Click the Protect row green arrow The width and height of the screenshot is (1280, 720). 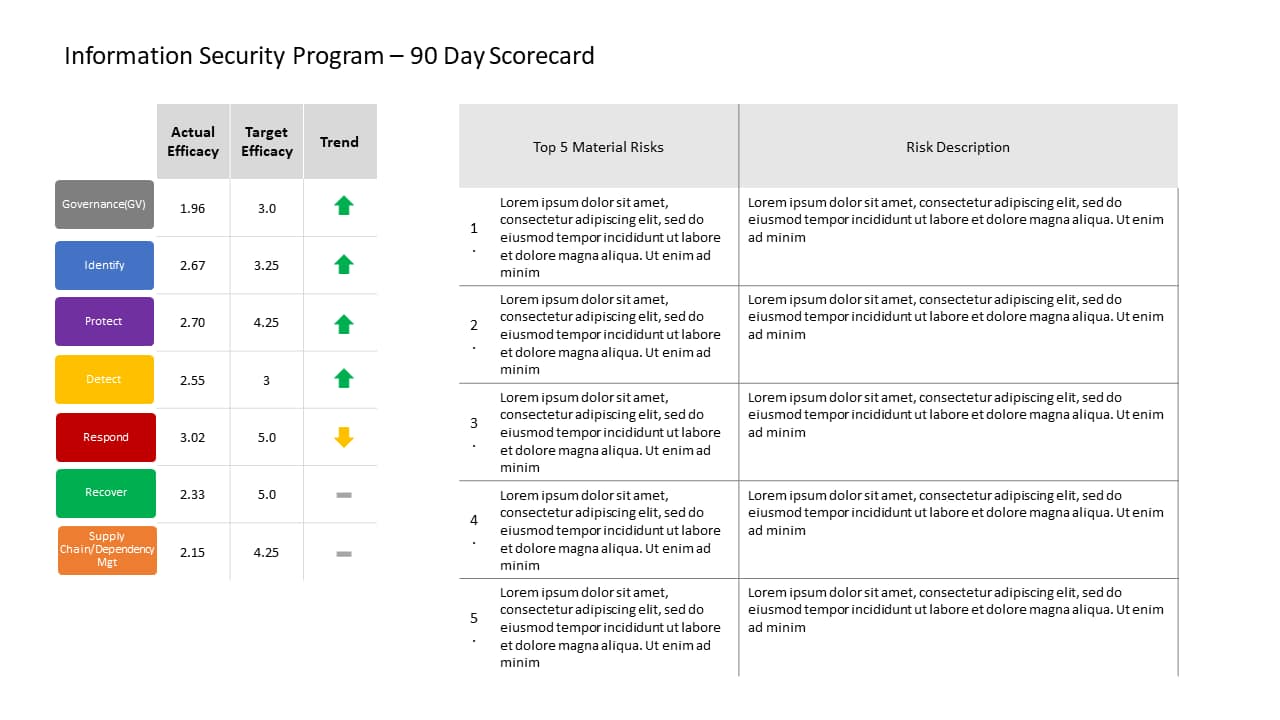(x=344, y=324)
